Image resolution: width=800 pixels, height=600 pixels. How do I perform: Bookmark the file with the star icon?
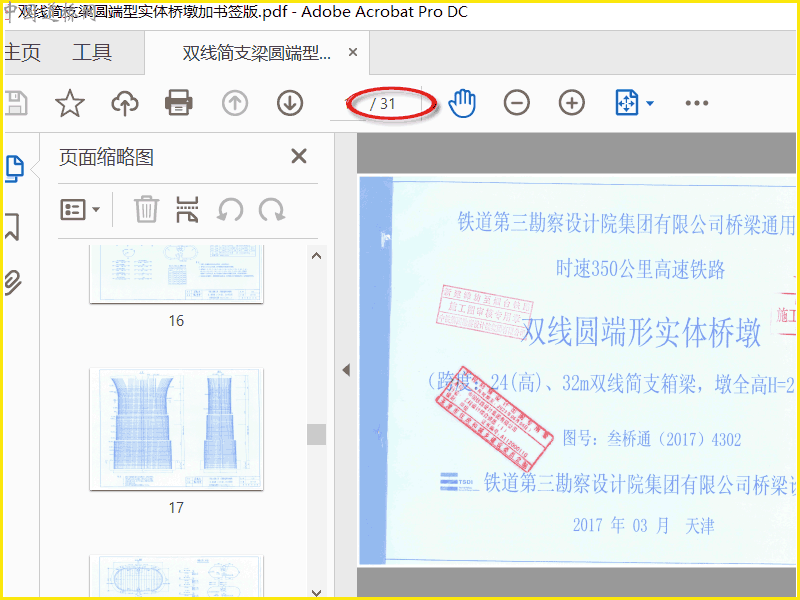[x=70, y=103]
